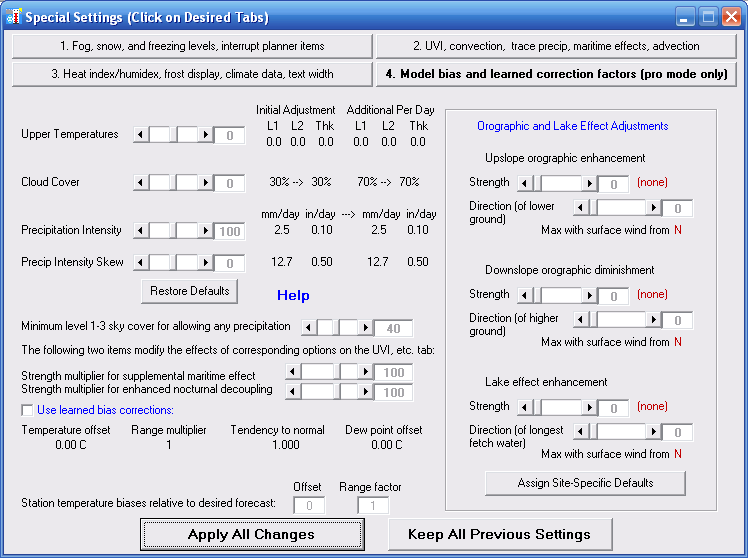The height and width of the screenshot is (558, 748).
Task: Open the blue Help link
Action: coord(293,296)
